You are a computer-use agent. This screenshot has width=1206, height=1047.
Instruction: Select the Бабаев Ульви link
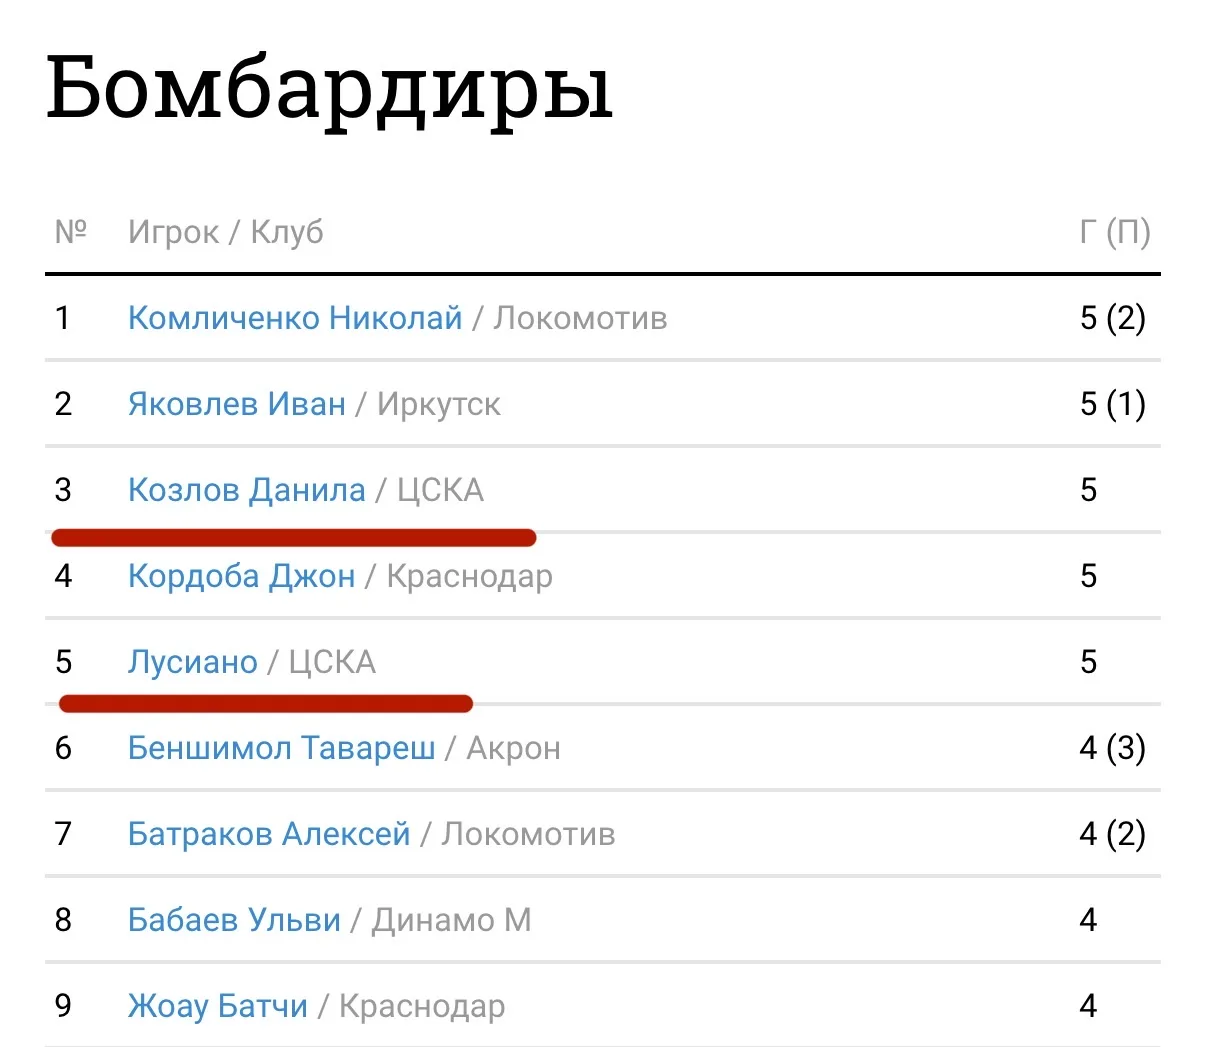[x=234, y=920]
